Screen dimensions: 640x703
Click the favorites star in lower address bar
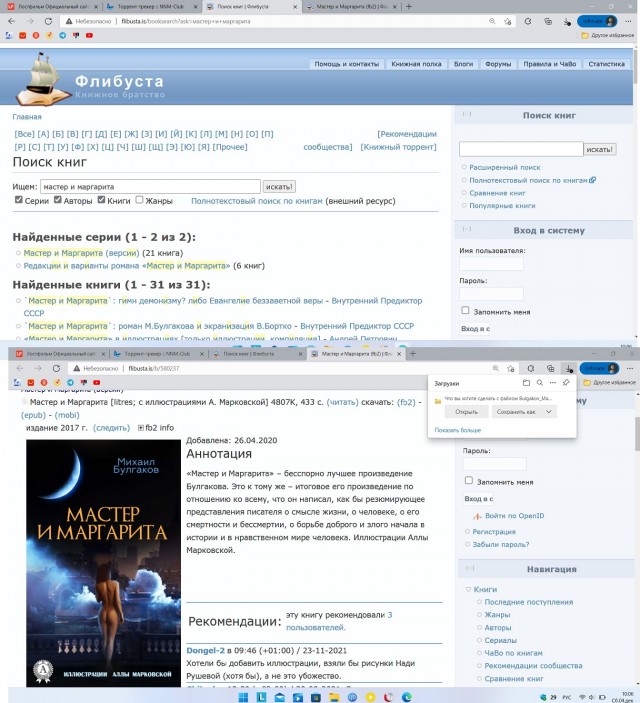tap(511, 369)
